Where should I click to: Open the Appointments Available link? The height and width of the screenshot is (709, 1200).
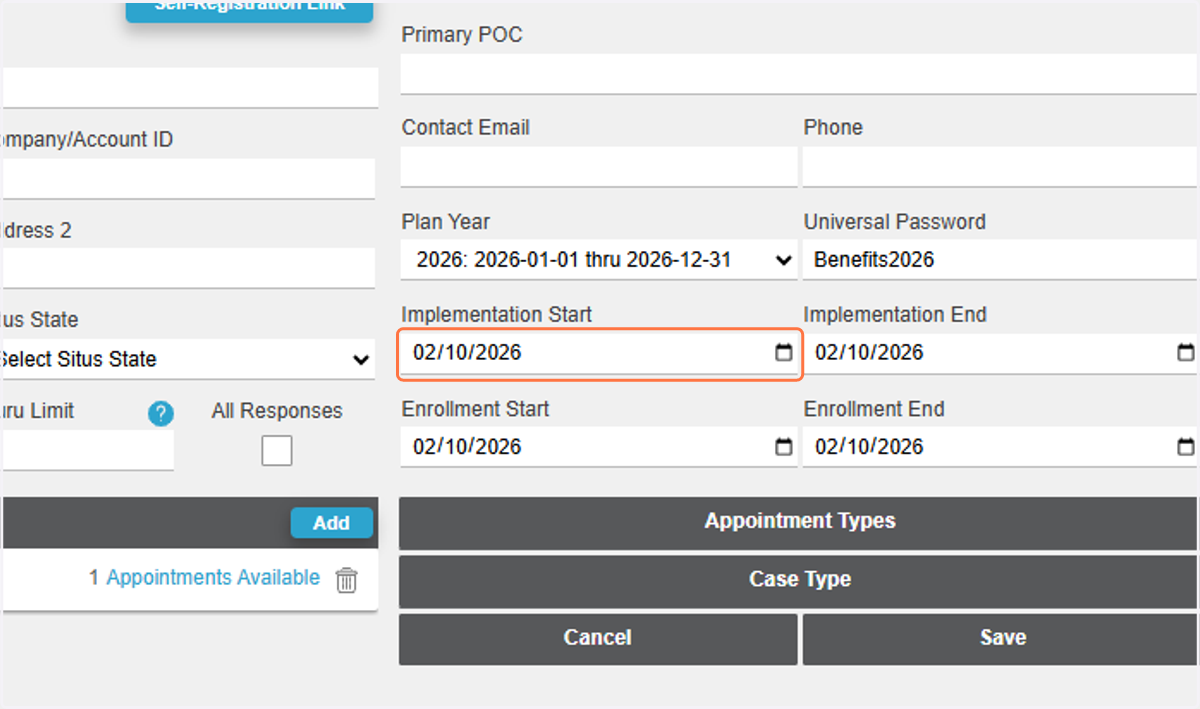(213, 578)
